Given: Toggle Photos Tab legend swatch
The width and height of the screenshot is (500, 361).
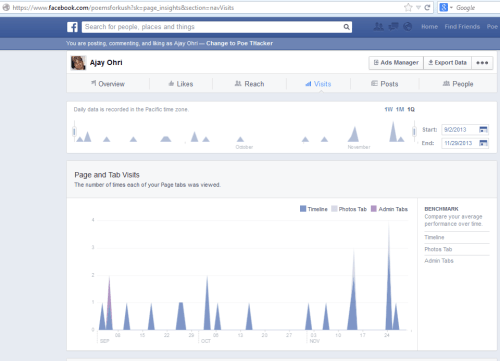Looking at the screenshot, I should point(334,209).
